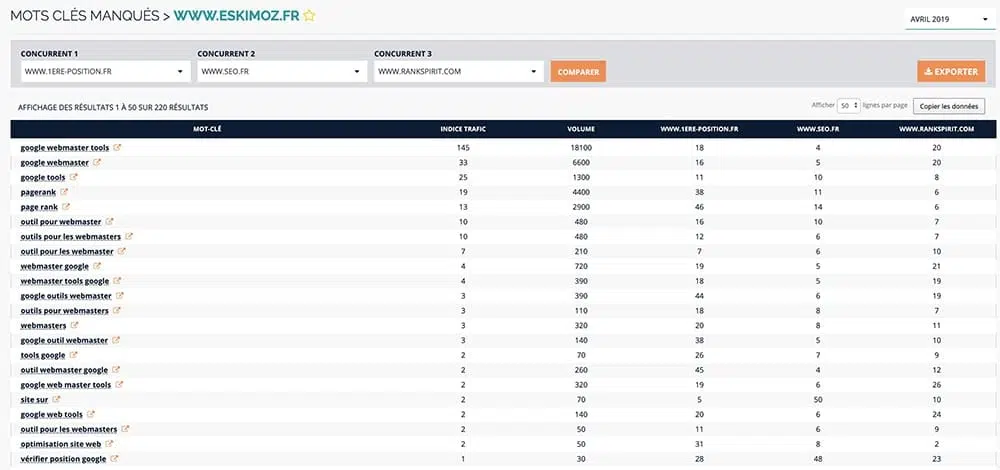Open external link icon for 'tools google'
The image size is (1000, 470).
pyautogui.click(x=73, y=355)
